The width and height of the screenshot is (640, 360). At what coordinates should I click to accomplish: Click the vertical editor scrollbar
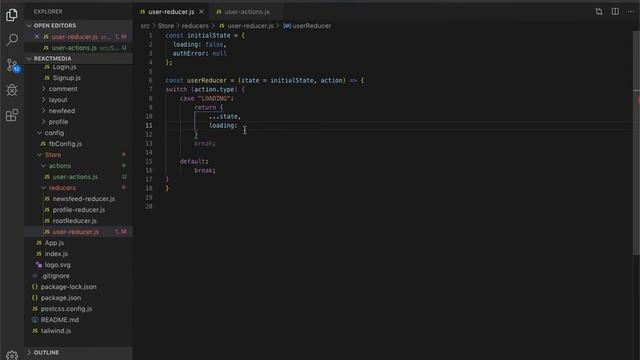click(636, 143)
